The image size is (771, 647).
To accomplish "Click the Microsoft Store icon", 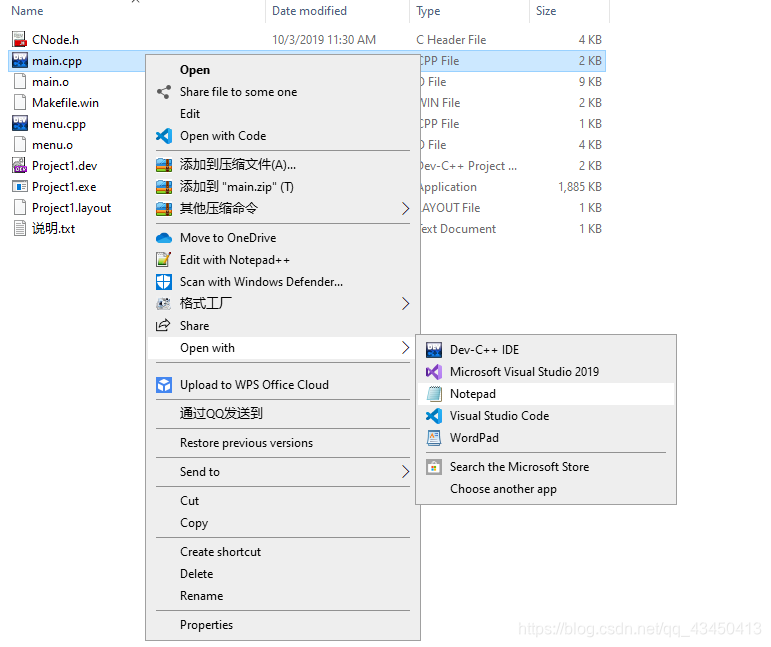I will [x=434, y=467].
